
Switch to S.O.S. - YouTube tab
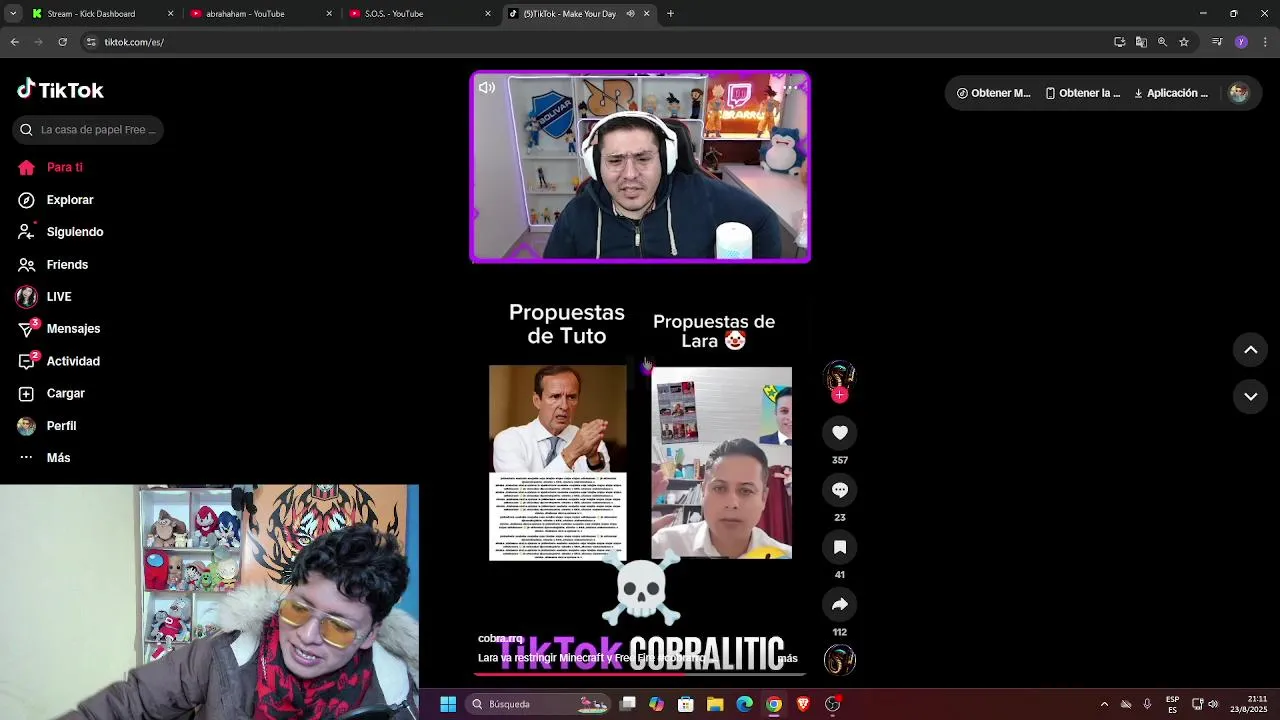coord(421,14)
